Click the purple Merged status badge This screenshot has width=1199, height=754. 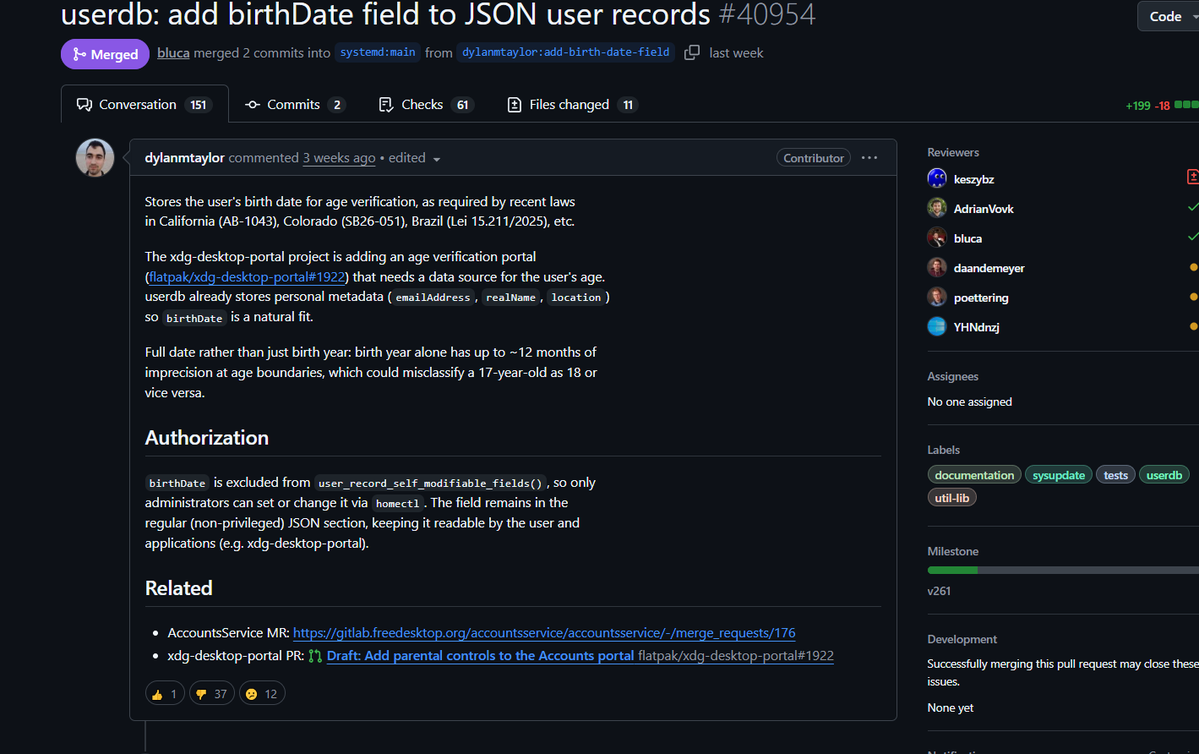click(106, 54)
